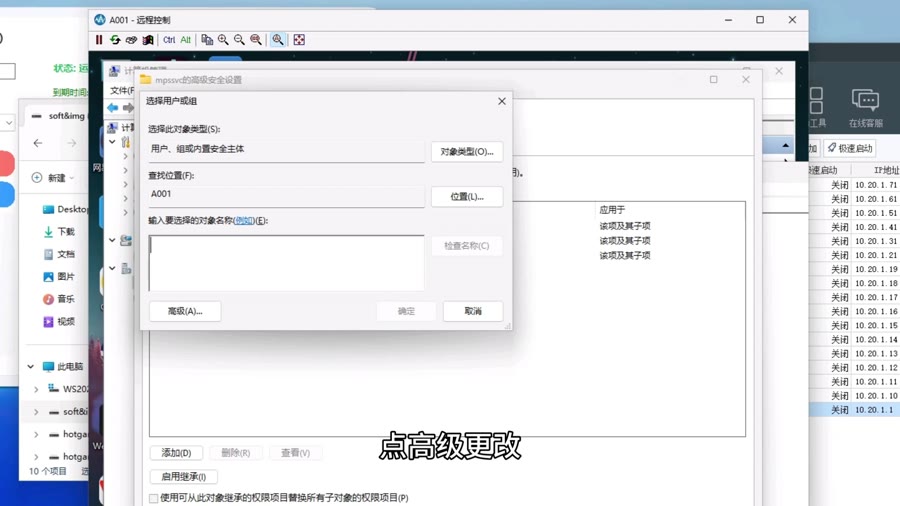Screen dimensions: 900x506
Task: Toggle the Ctrl key toolbar button
Action: tap(169, 40)
